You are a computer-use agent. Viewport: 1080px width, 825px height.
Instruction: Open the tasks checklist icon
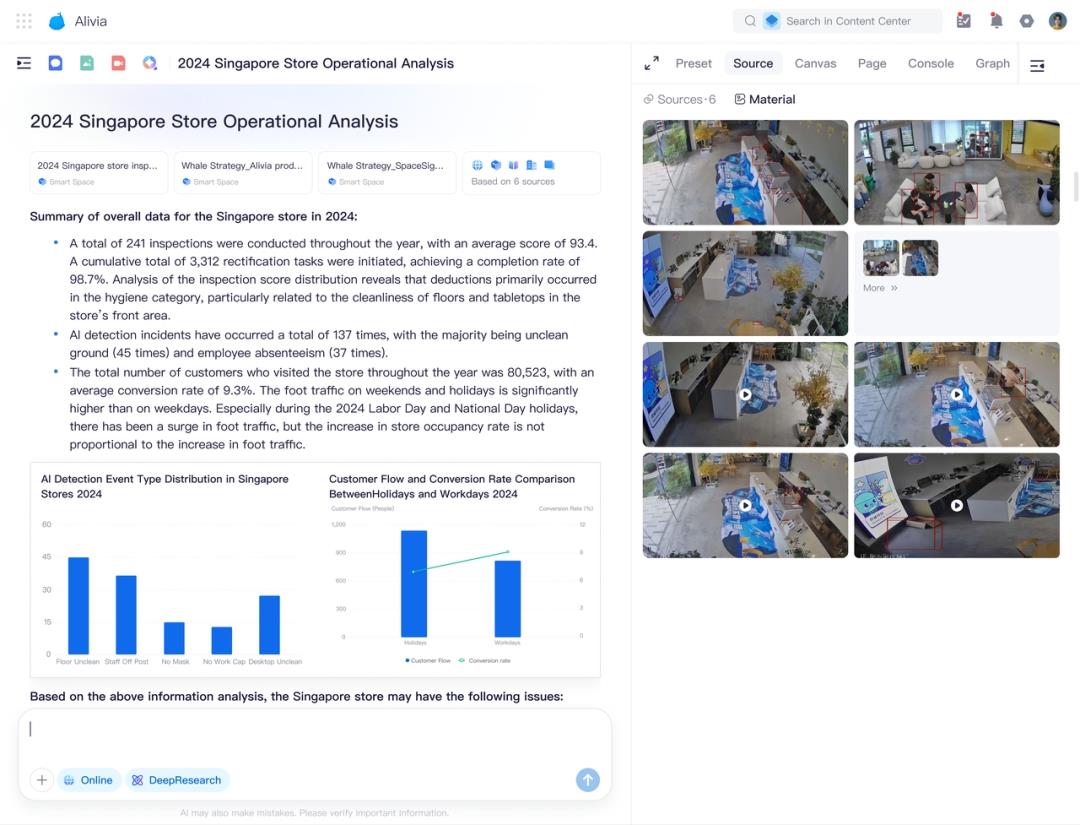[964, 21]
